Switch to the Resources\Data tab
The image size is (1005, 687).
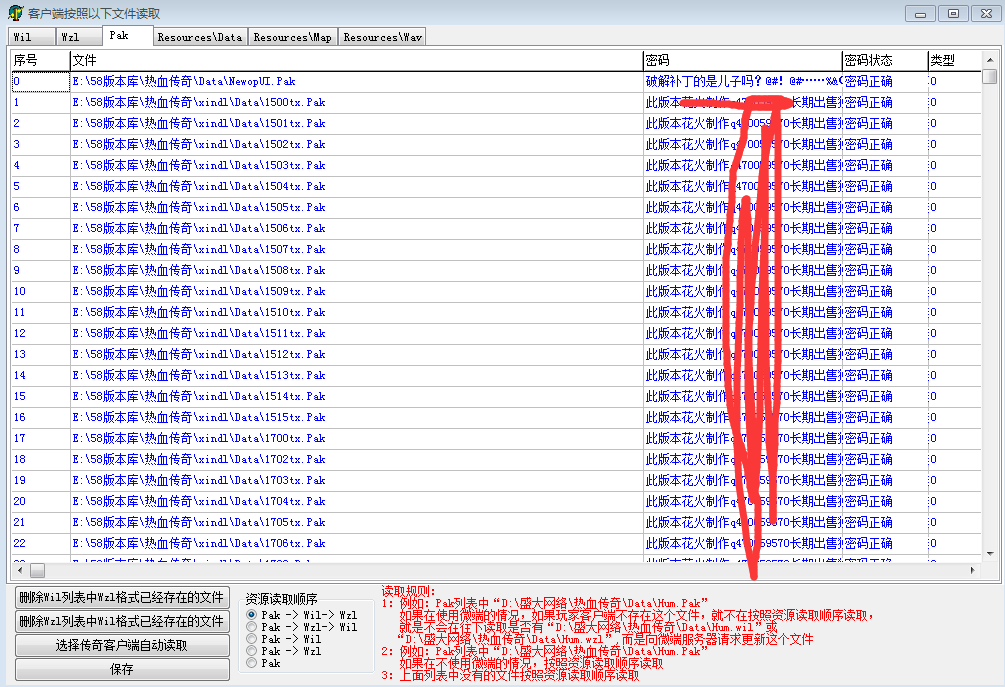(x=199, y=37)
